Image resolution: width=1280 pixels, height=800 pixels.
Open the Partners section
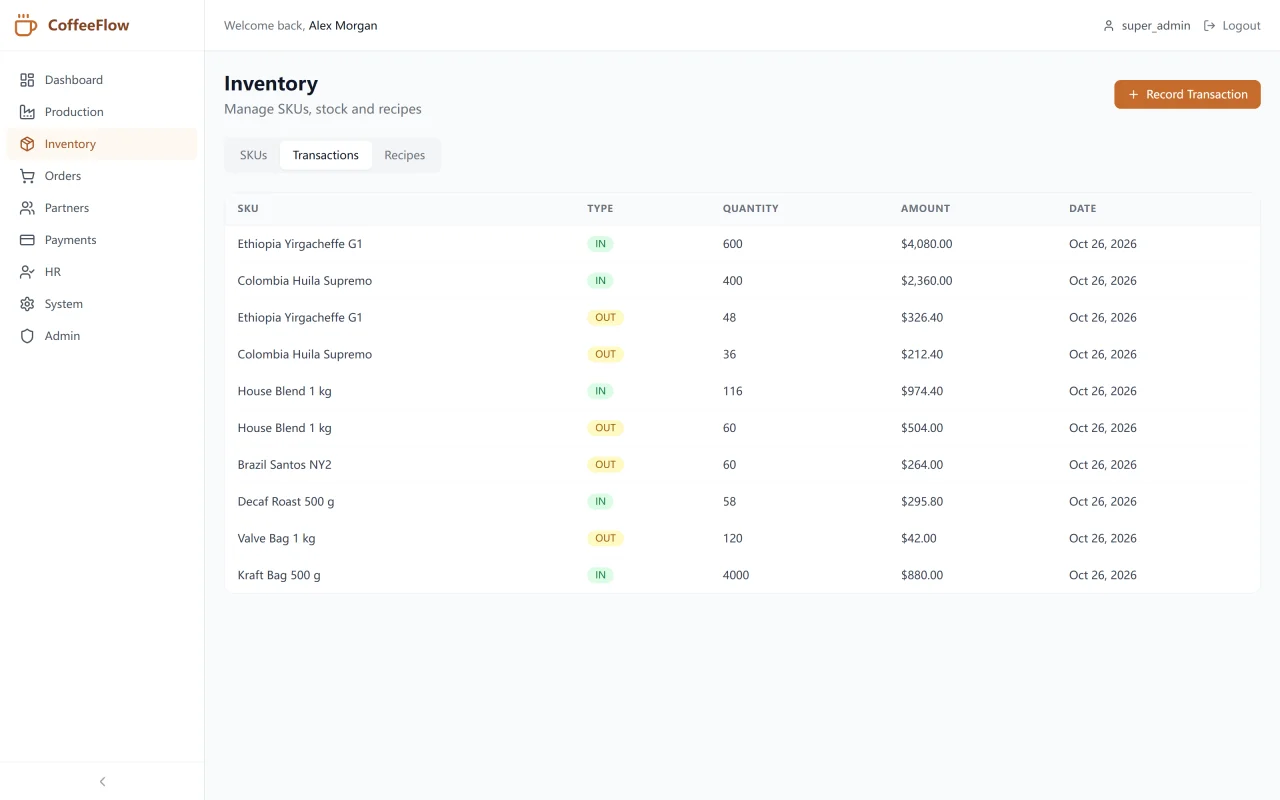[102, 208]
